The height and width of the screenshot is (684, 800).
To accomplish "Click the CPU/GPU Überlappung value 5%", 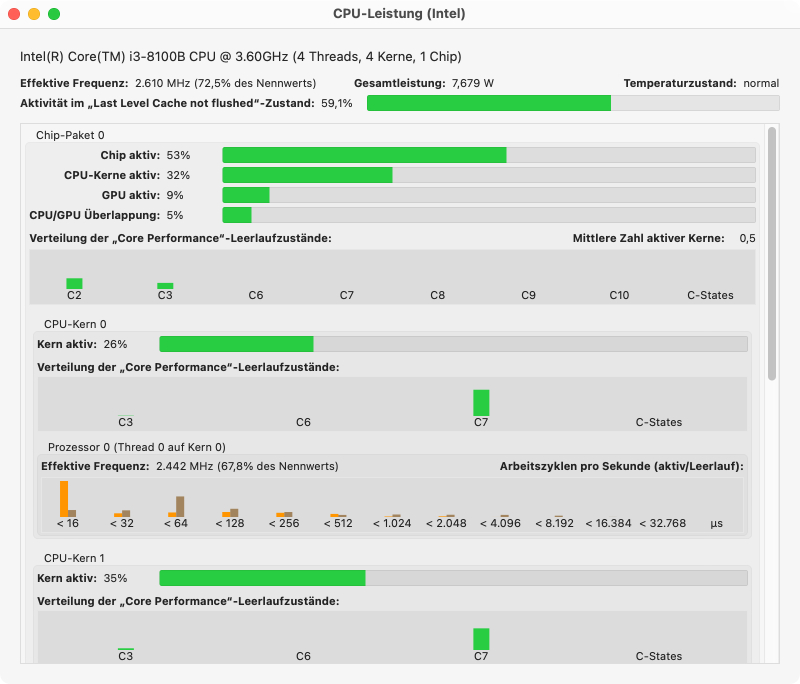I will pos(175,215).
